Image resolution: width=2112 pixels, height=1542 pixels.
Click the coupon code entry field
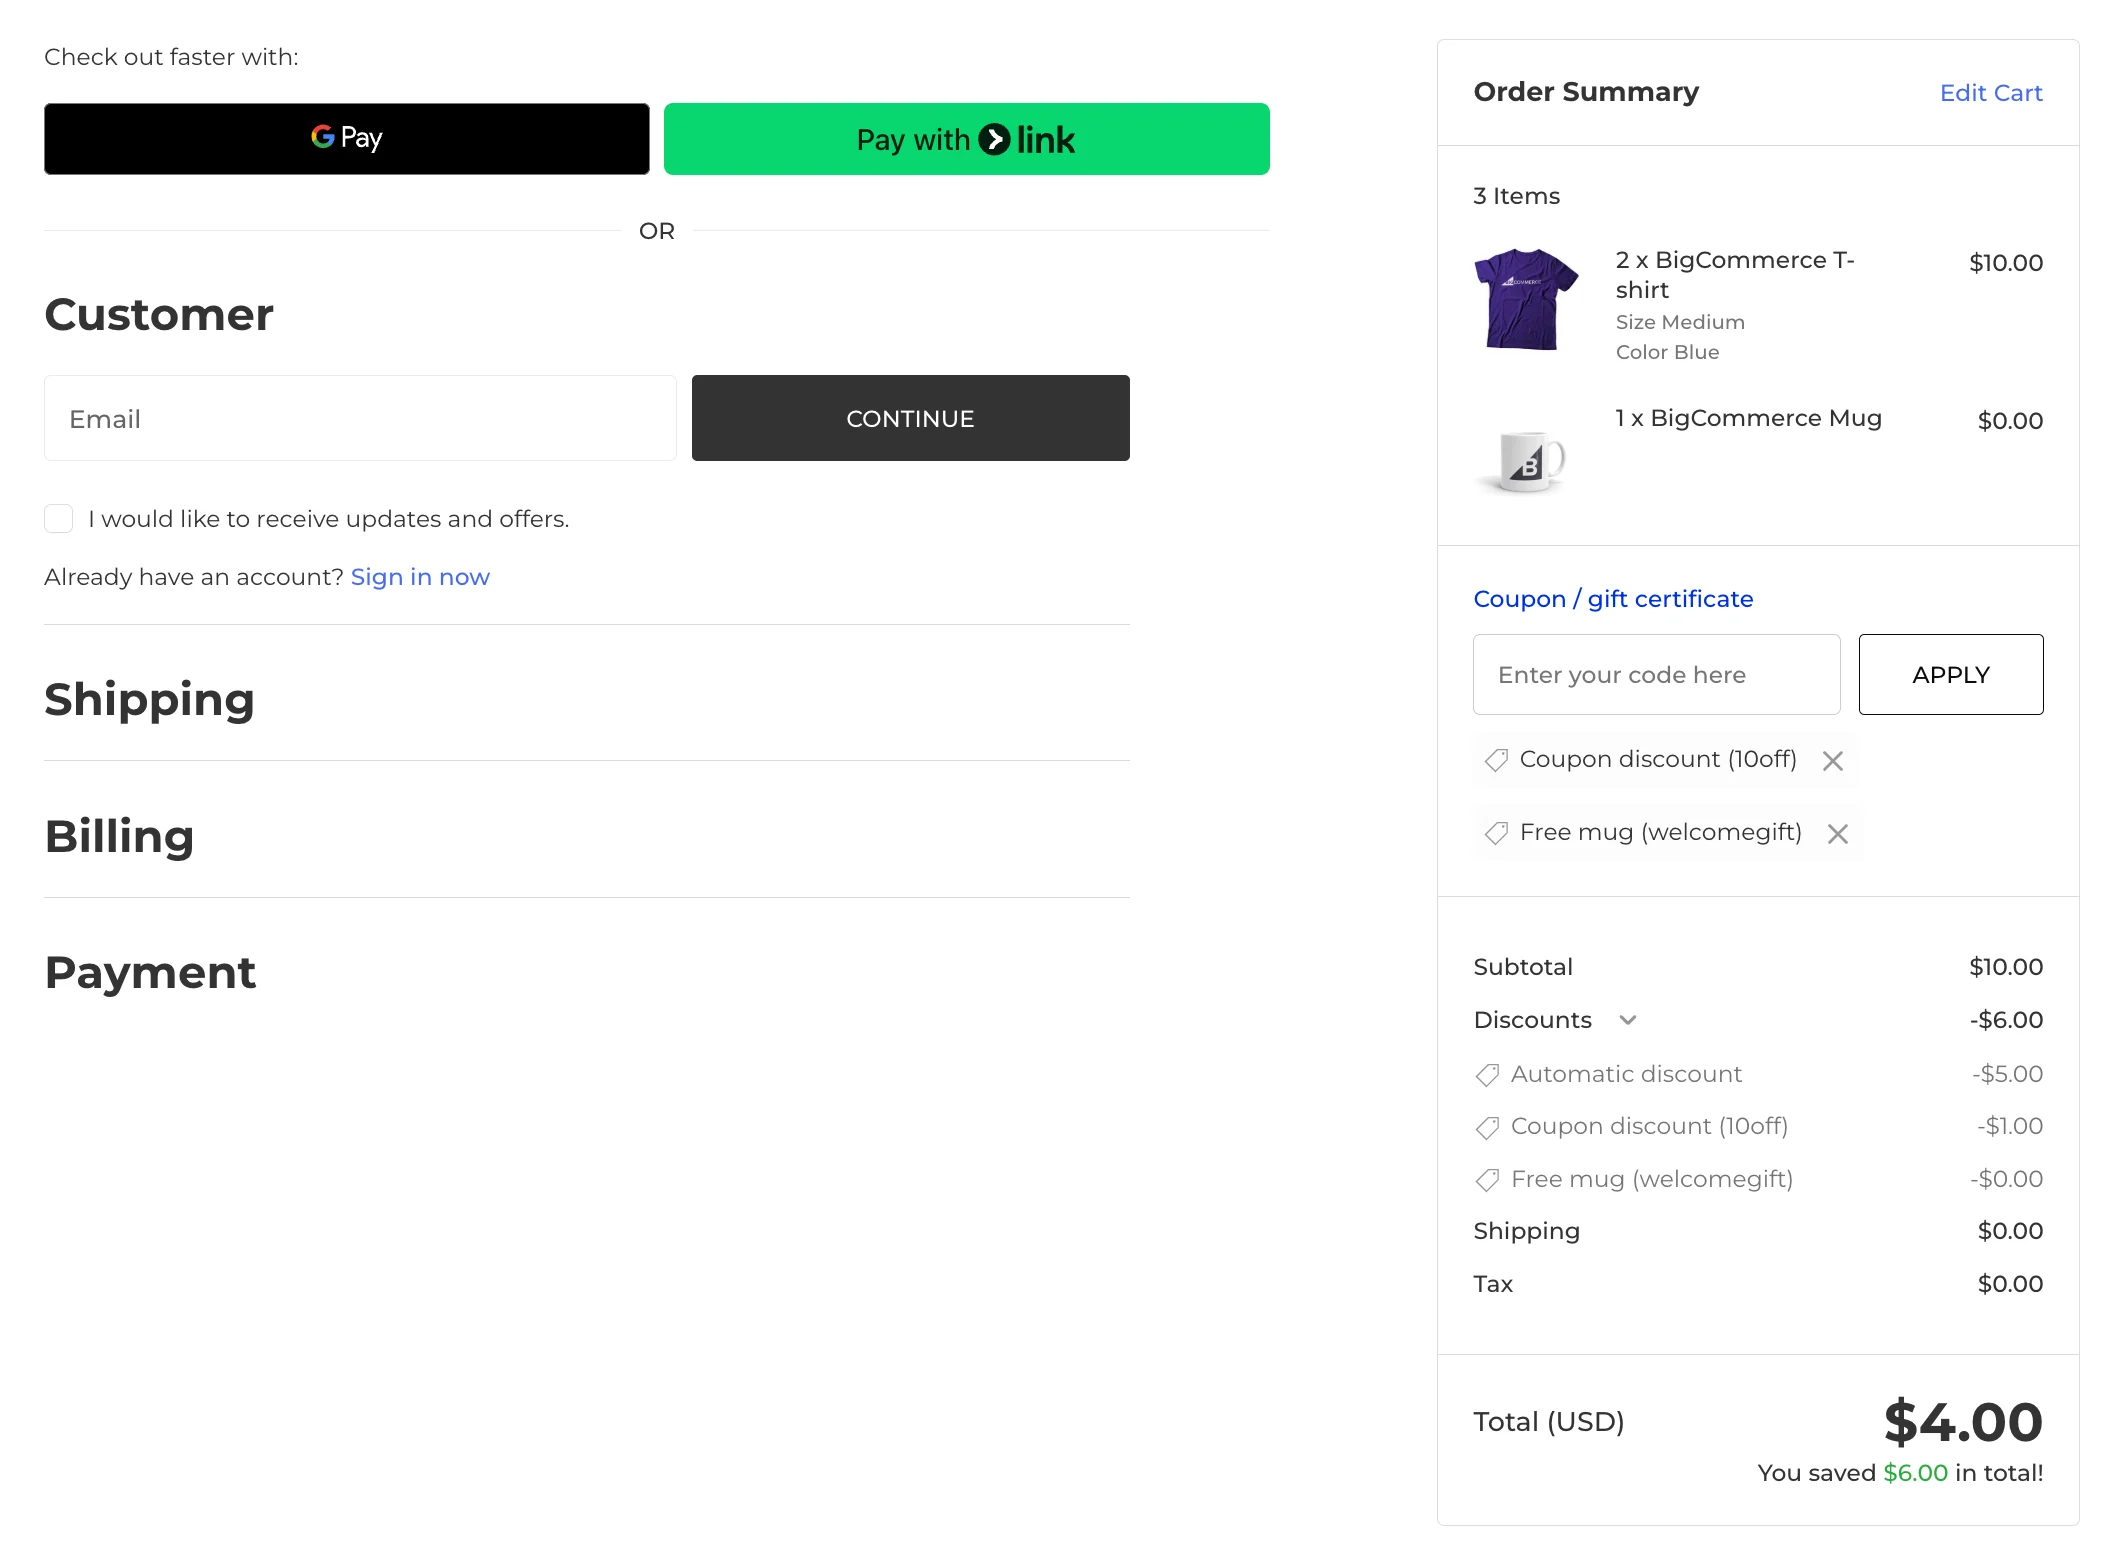pos(1655,674)
